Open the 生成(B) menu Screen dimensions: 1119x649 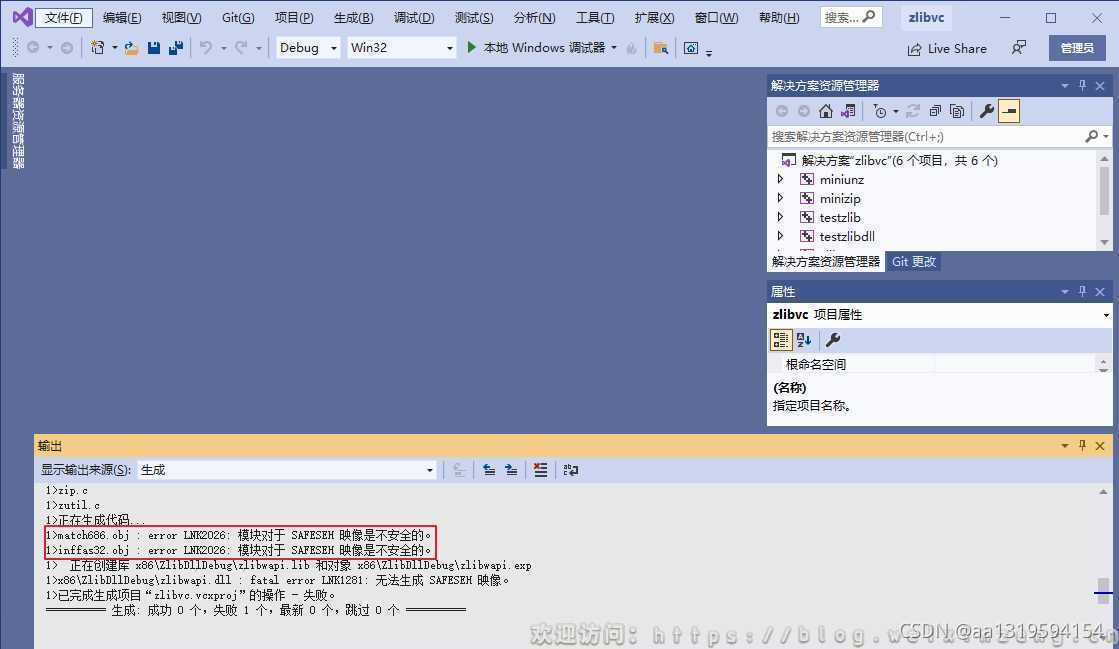(354, 18)
